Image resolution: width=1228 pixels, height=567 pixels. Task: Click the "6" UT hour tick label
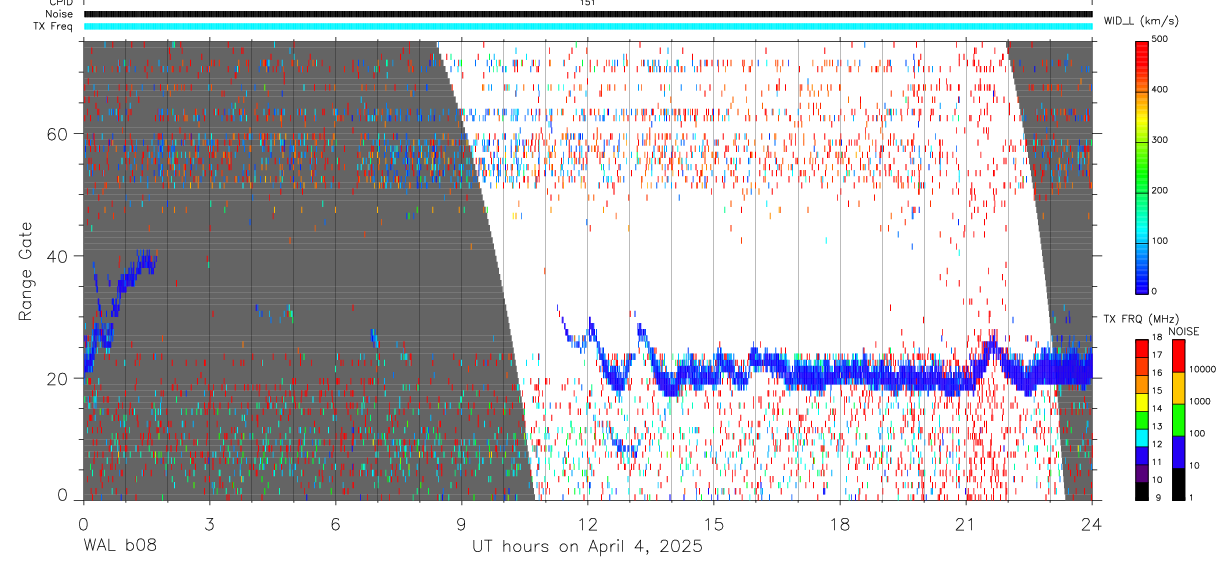[x=336, y=523]
